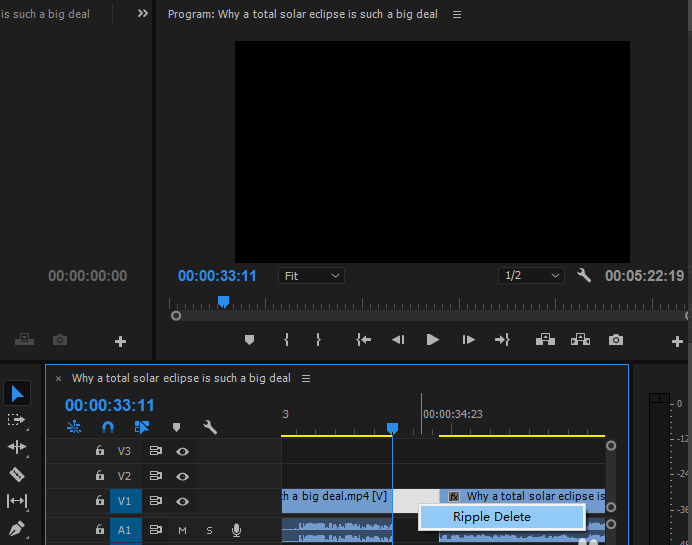The height and width of the screenshot is (545, 692).
Task: Open the Fit zoom level dropdown
Action: (311, 276)
